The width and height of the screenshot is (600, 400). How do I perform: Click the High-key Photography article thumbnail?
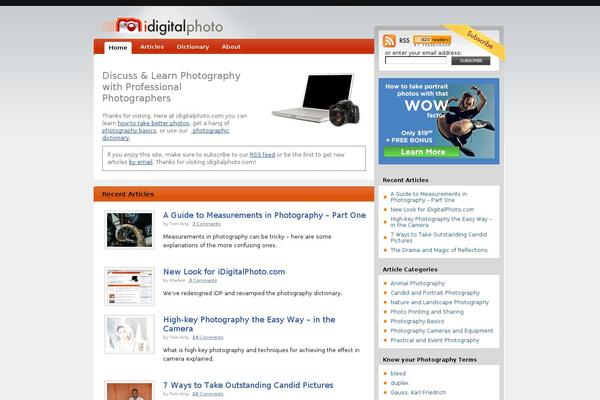[129, 334]
